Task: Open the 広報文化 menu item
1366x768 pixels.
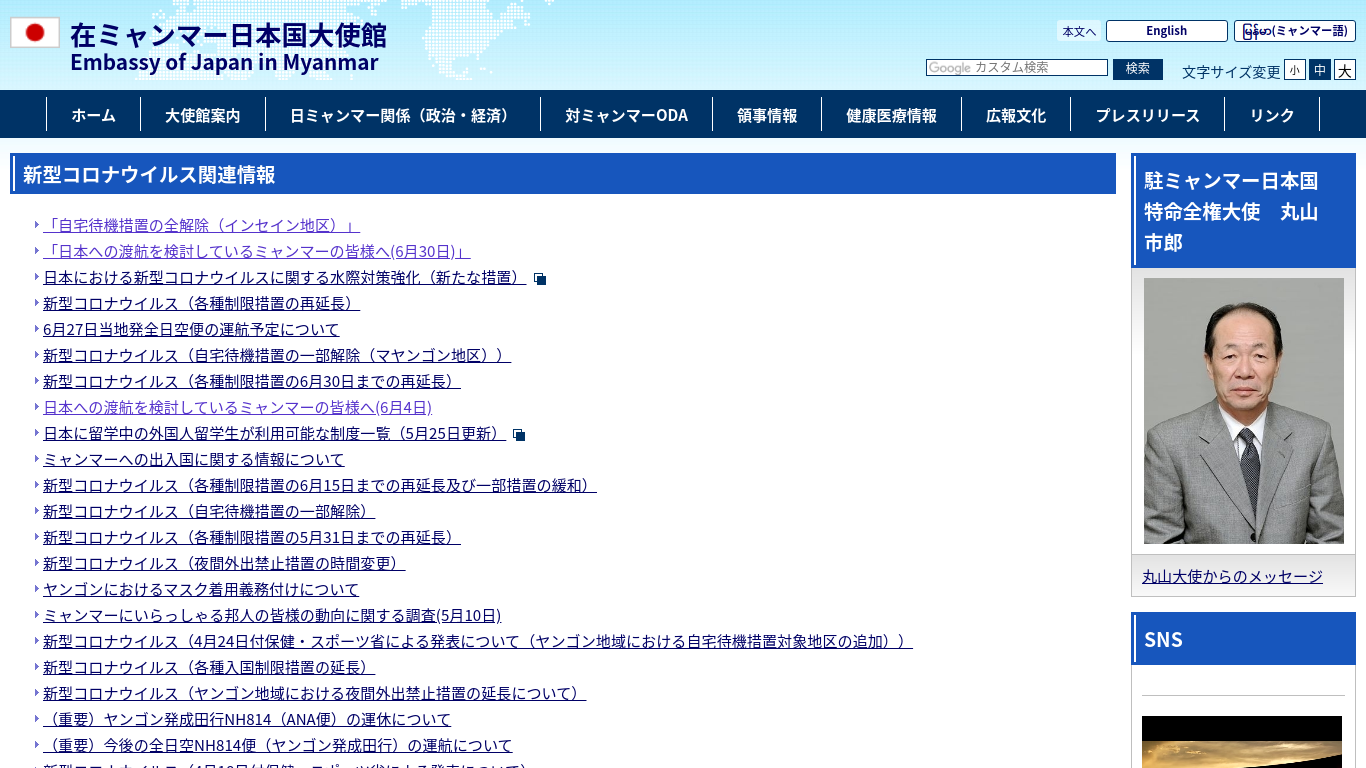Action: point(1016,115)
